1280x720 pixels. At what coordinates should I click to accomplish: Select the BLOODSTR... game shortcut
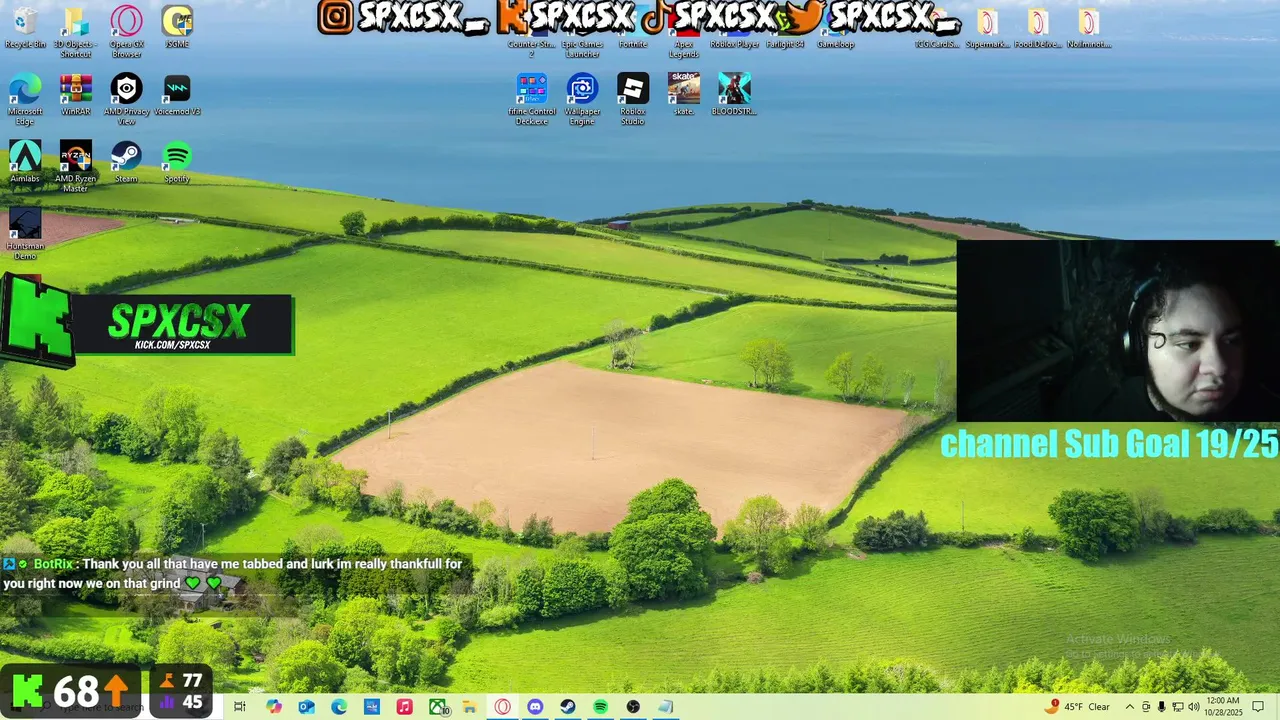coord(734,95)
